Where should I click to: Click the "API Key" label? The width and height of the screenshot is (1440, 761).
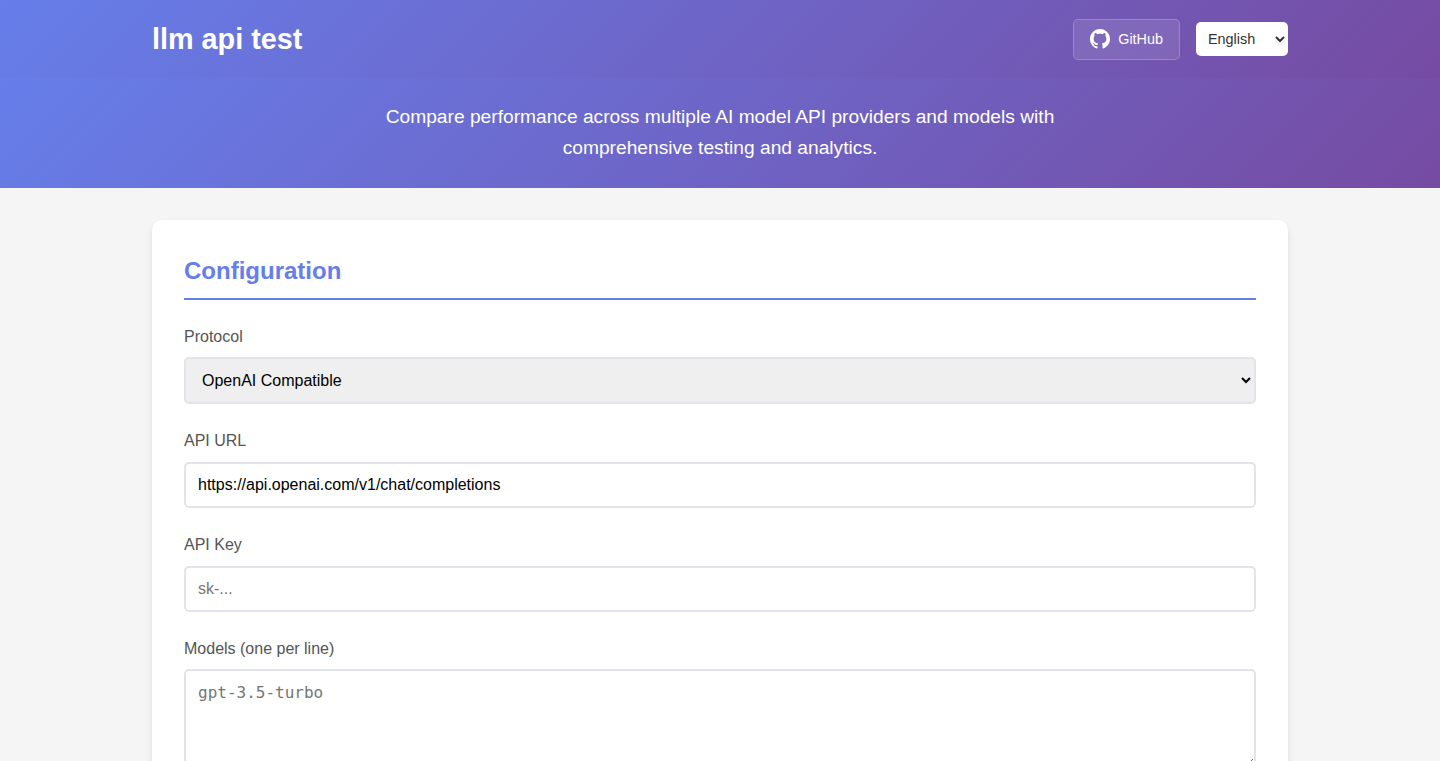click(213, 544)
